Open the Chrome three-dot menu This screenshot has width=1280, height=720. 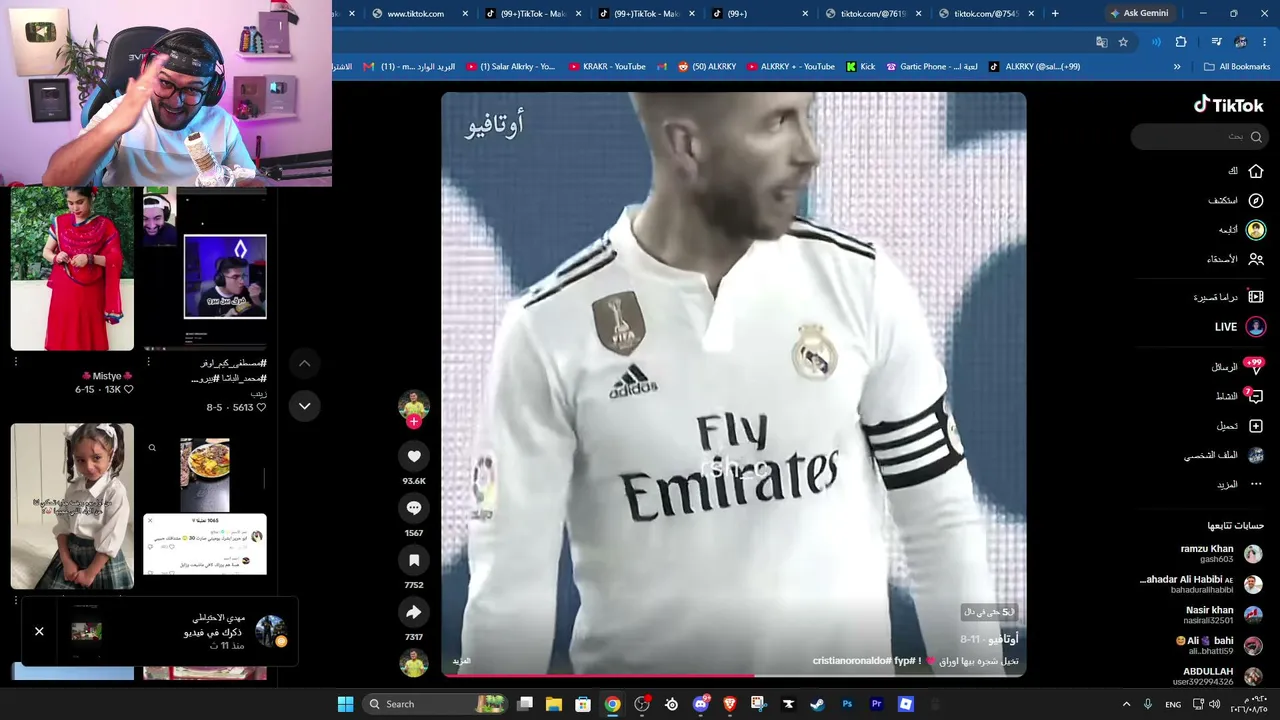pyautogui.click(x=1266, y=42)
